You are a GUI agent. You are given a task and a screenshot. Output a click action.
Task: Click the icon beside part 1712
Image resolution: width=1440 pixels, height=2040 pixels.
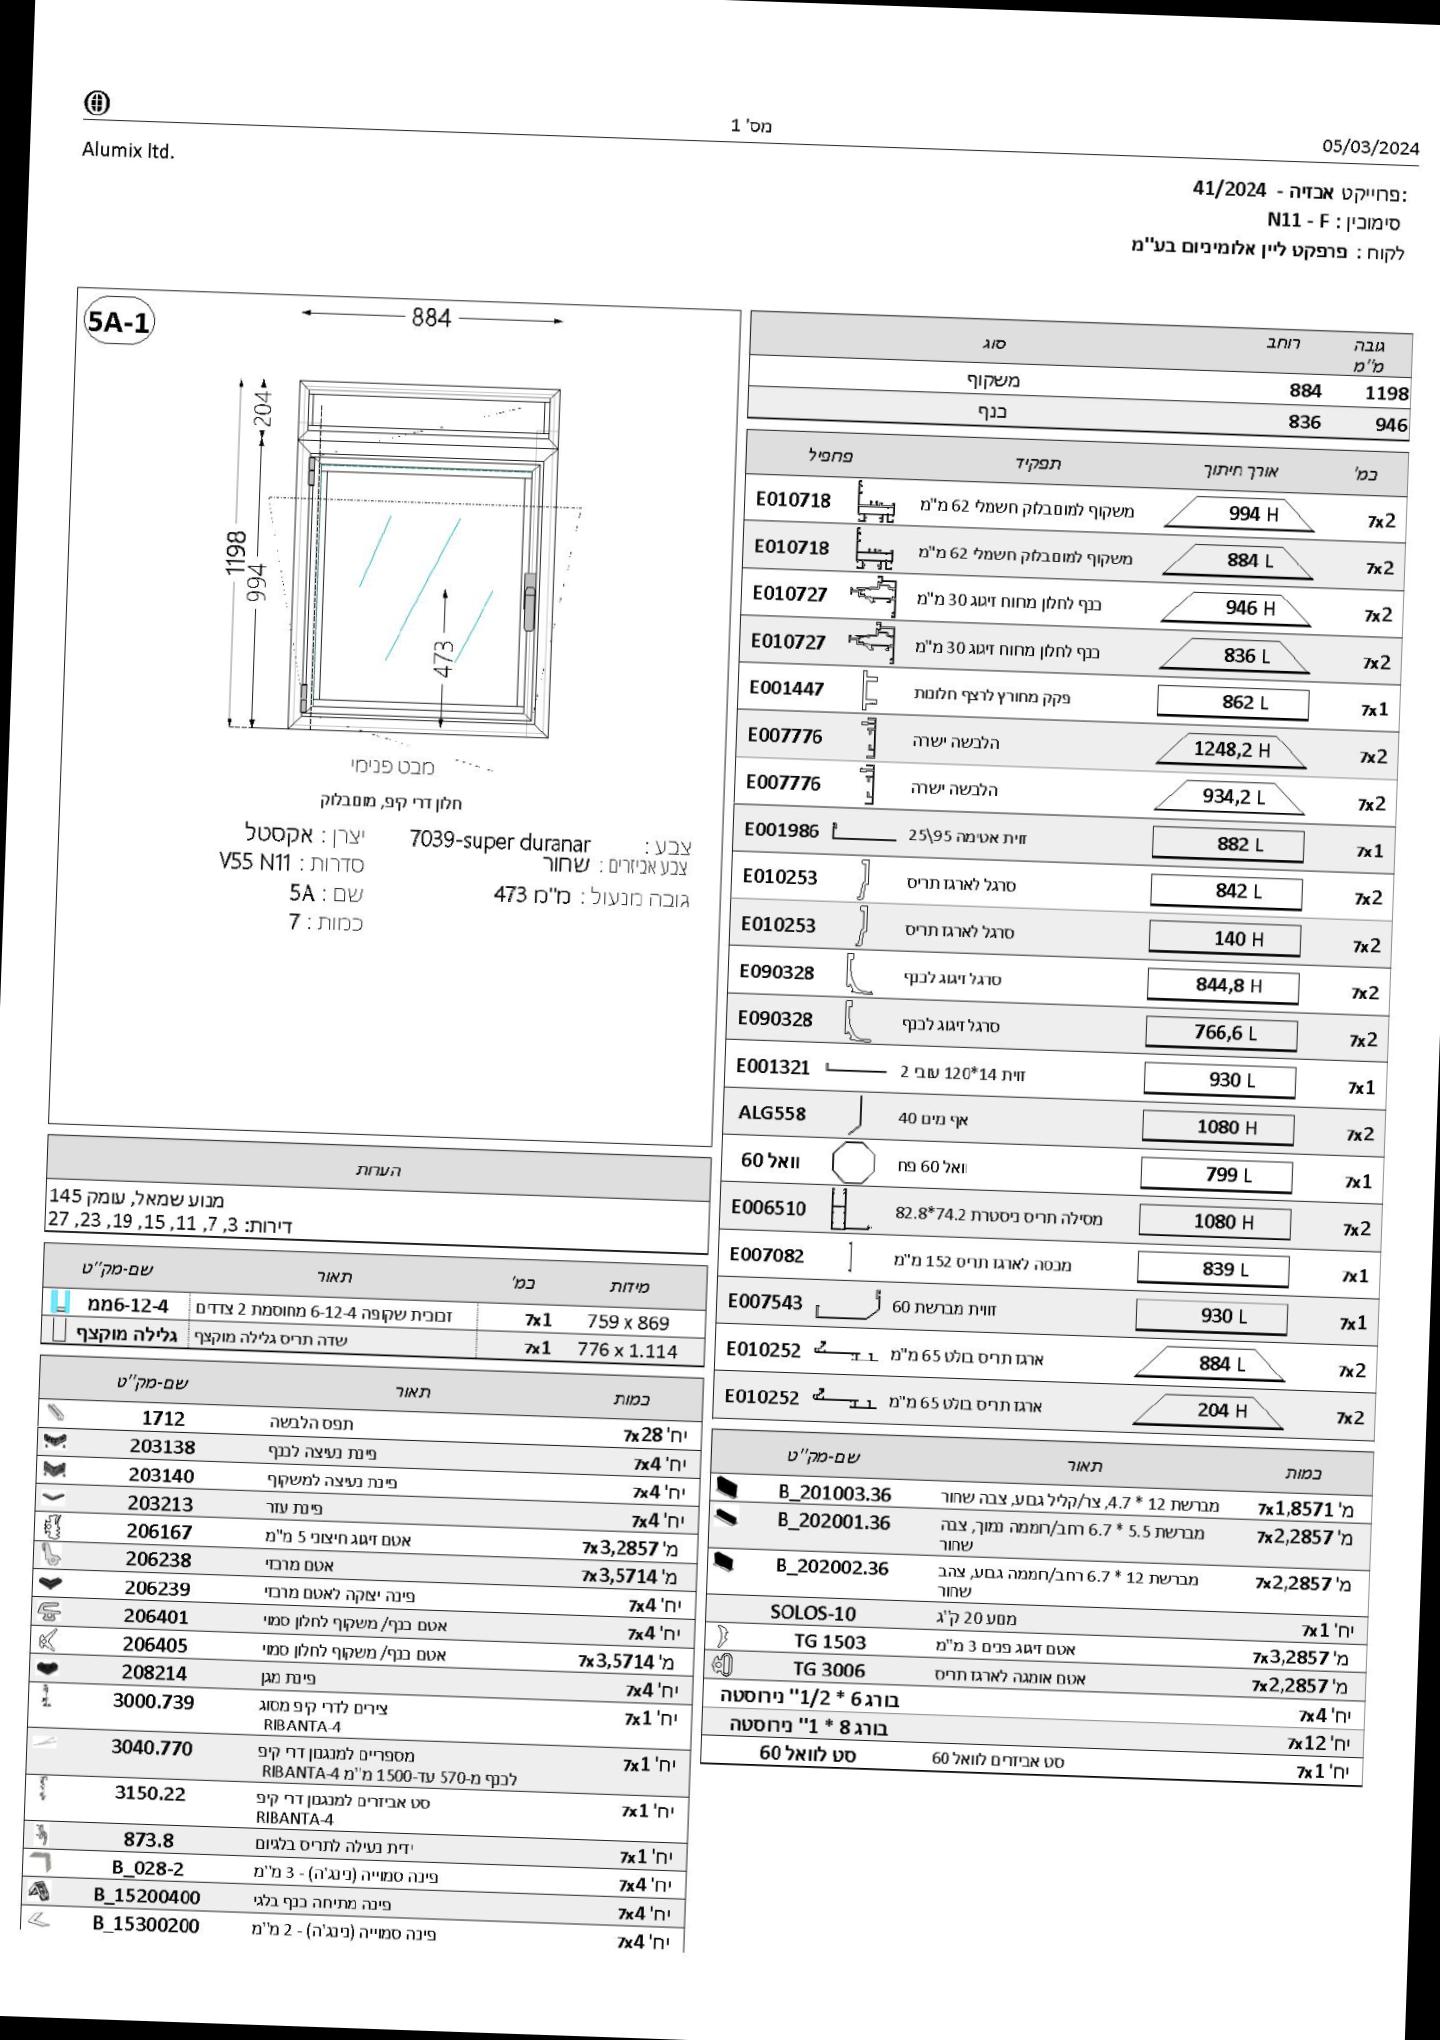click(x=56, y=1414)
